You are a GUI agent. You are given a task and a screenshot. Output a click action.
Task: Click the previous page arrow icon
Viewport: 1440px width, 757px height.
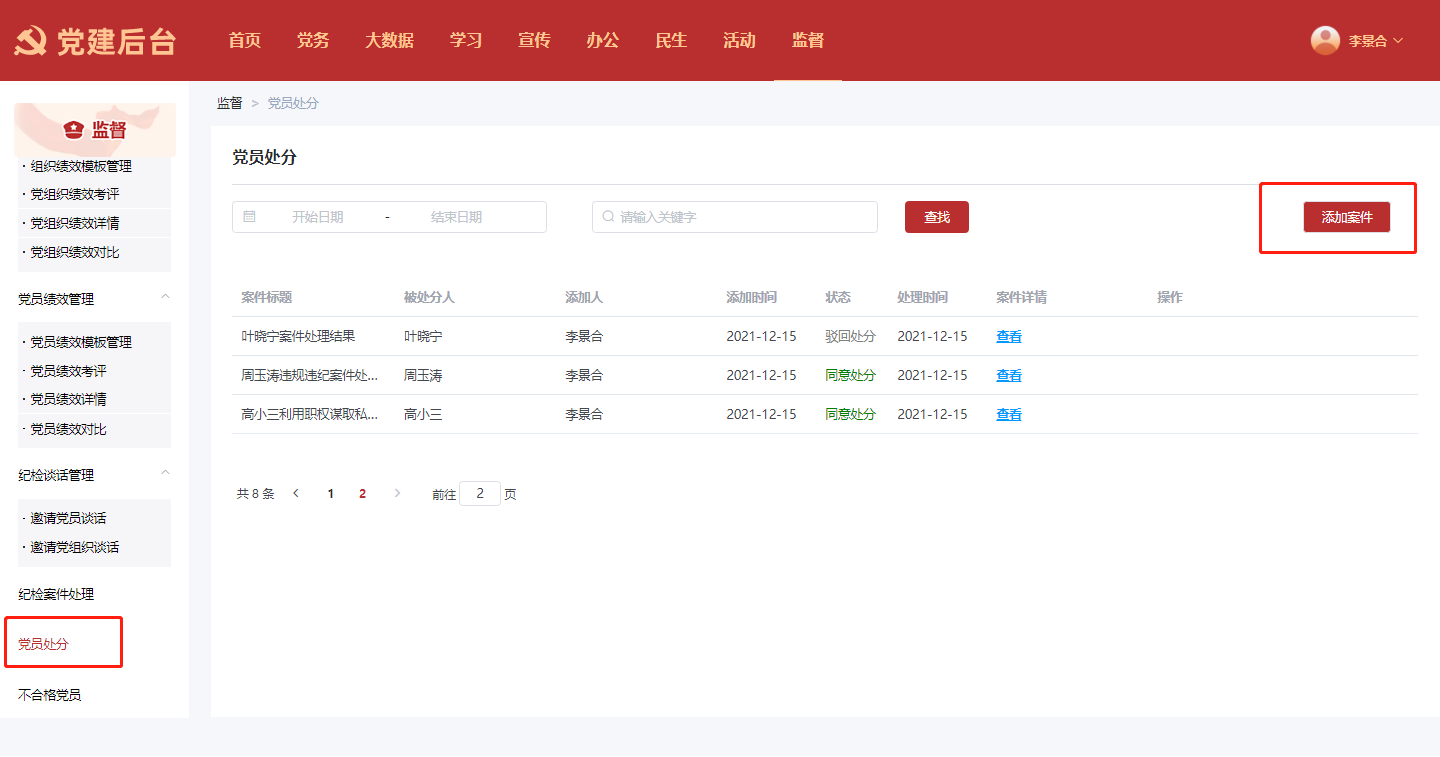pyautogui.click(x=296, y=494)
